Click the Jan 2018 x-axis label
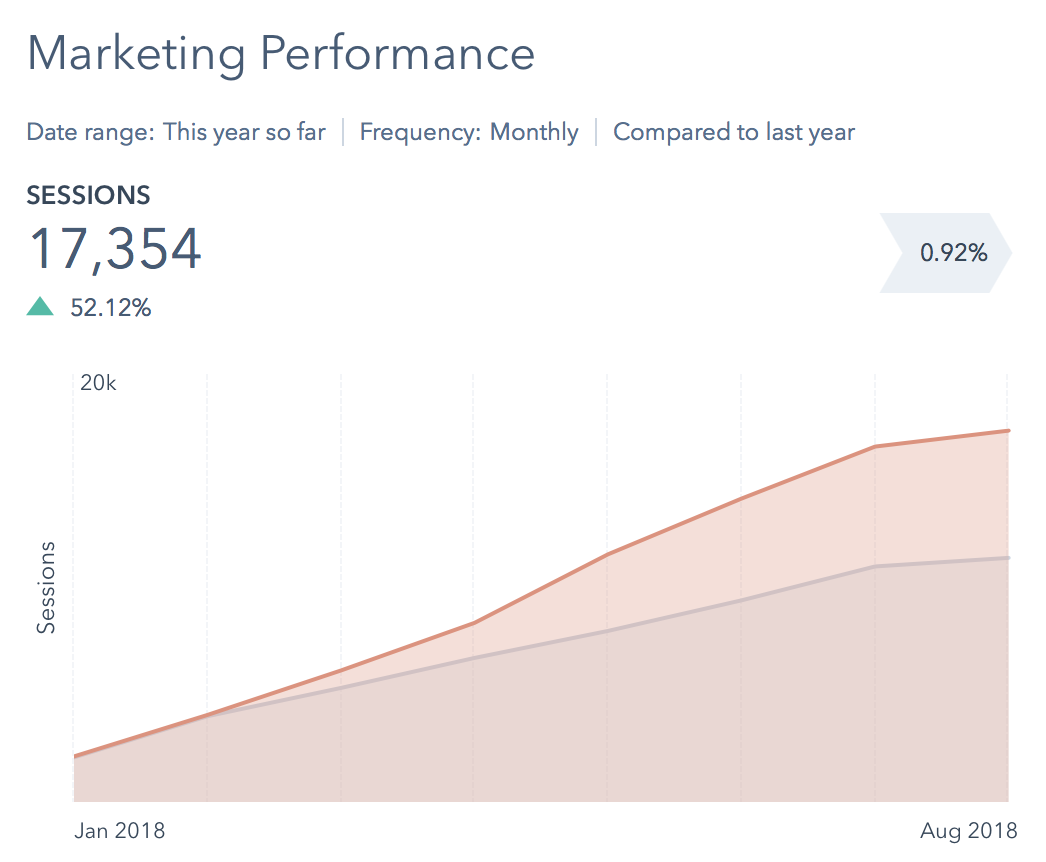The width and height of the screenshot is (1046, 862). point(120,830)
